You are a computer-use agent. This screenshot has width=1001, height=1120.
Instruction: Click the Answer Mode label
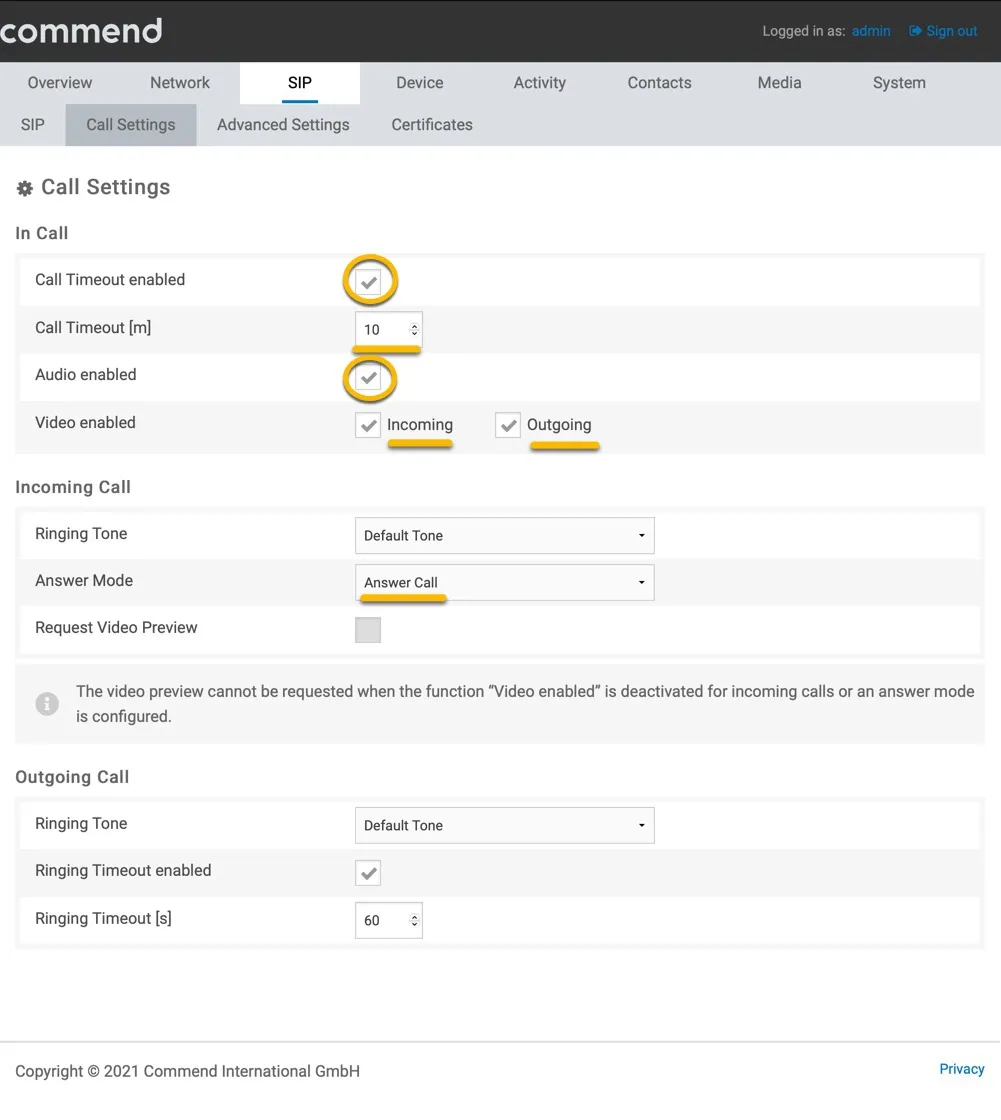point(84,581)
